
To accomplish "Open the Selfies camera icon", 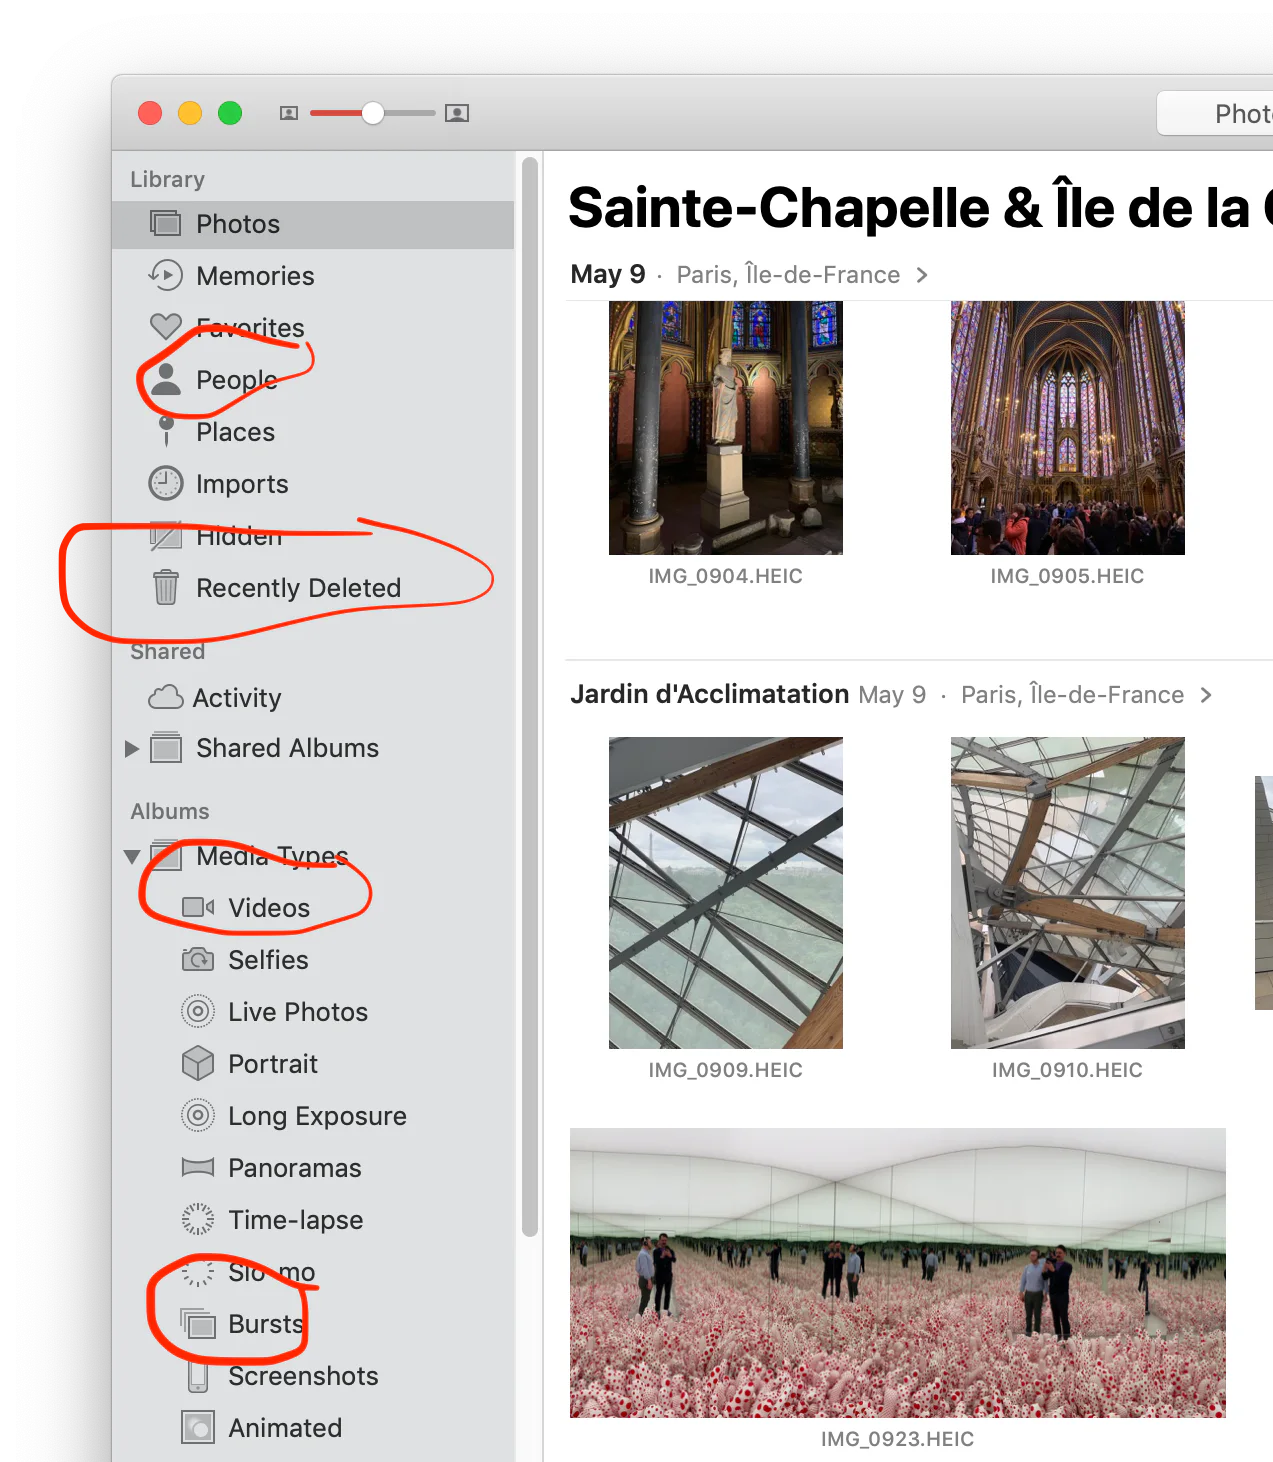I will coord(198,959).
